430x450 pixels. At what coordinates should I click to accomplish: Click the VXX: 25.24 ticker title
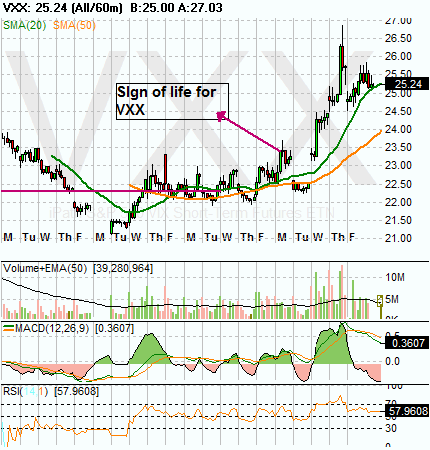point(35,7)
